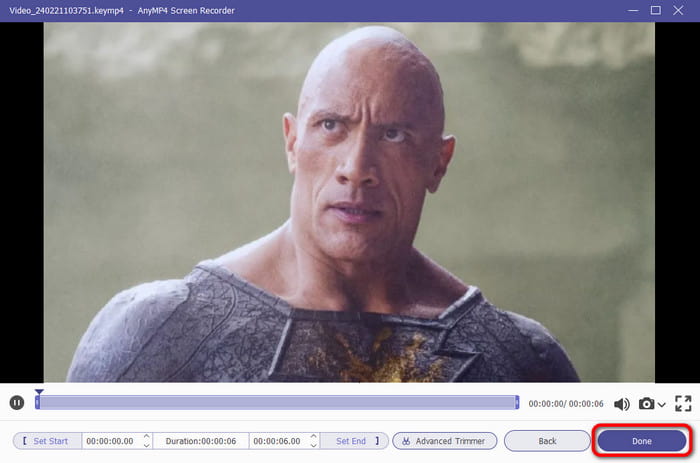The image size is (700, 463).
Task: Click the Duration:00:00:06 text
Action: point(201,441)
